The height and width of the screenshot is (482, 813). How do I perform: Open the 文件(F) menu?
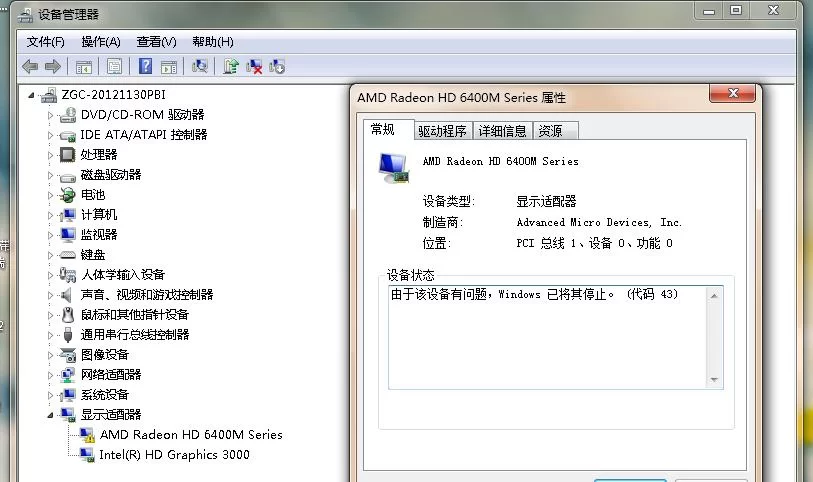pyautogui.click(x=46, y=42)
